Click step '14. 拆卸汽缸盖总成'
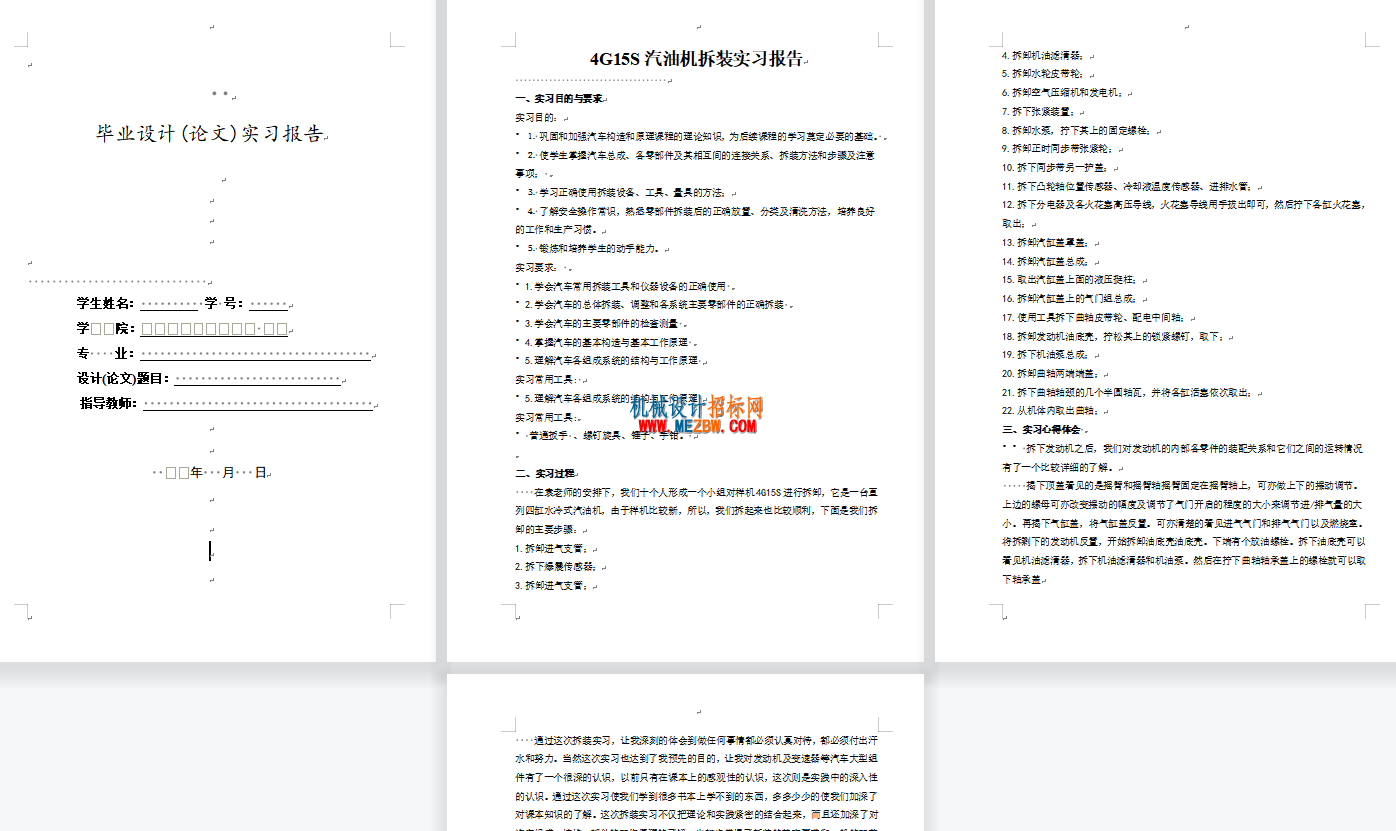 [x=1045, y=261]
